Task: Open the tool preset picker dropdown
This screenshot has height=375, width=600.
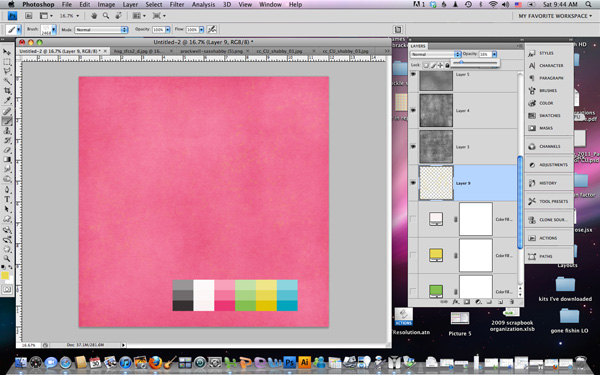Action: [x=18, y=29]
